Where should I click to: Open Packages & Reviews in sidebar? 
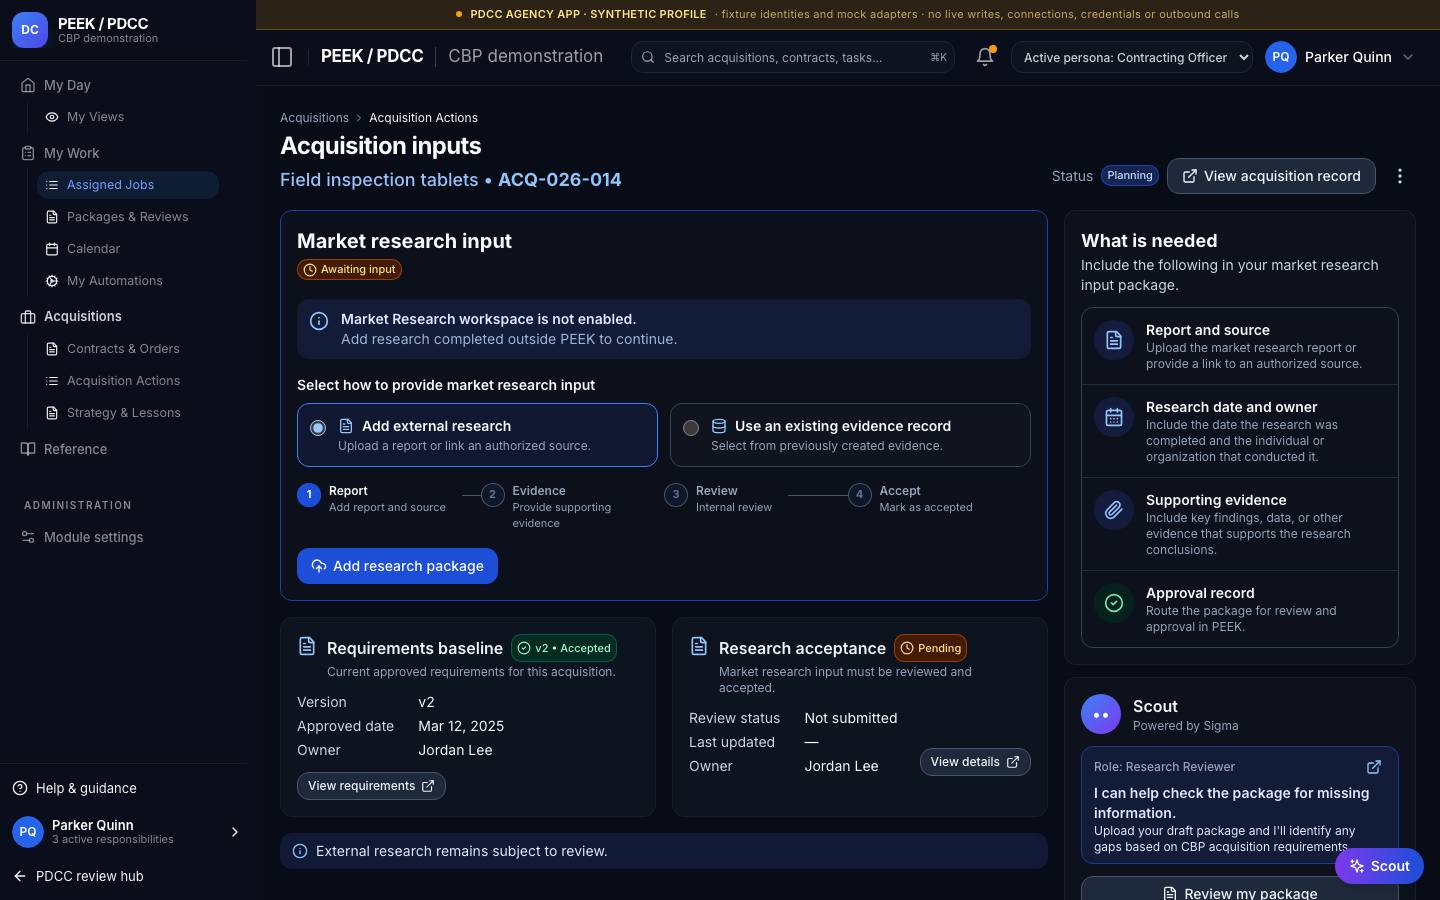click(x=127, y=217)
